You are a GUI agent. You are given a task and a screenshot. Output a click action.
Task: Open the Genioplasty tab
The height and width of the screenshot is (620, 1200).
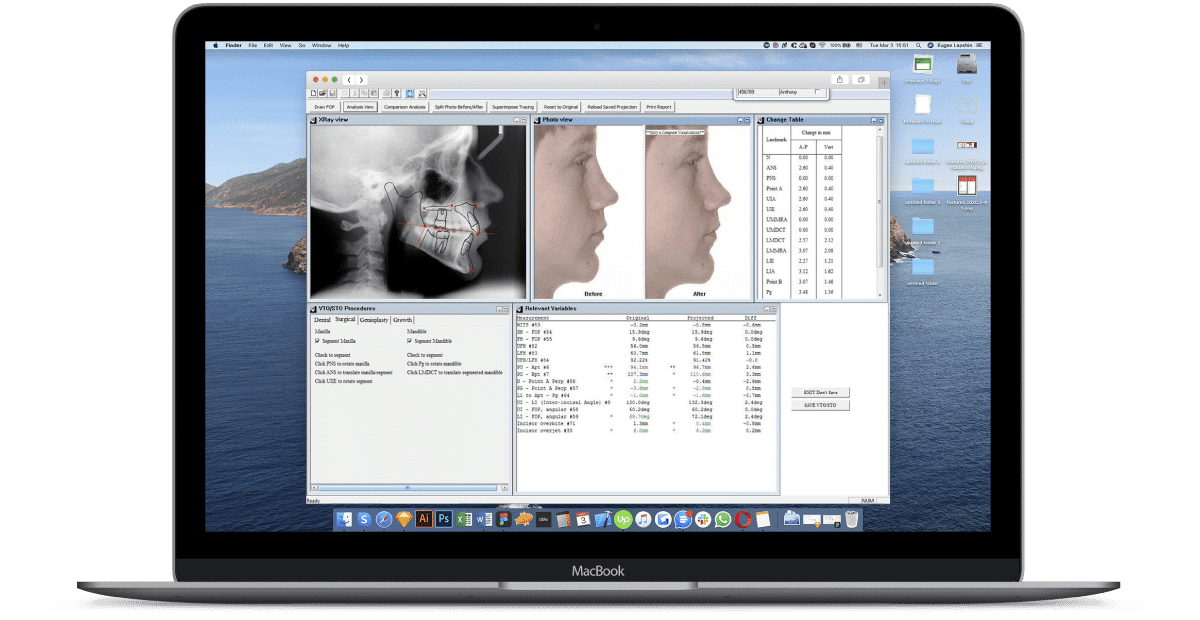tap(374, 320)
